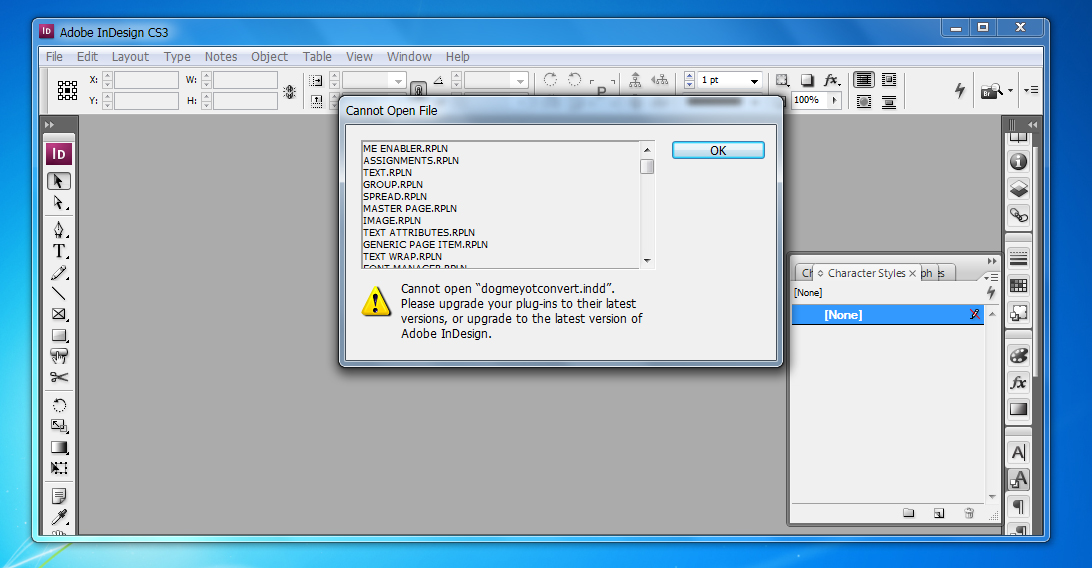Image resolution: width=1092 pixels, height=568 pixels.
Task: Open the Layers panel icon
Action: [x=1018, y=189]
